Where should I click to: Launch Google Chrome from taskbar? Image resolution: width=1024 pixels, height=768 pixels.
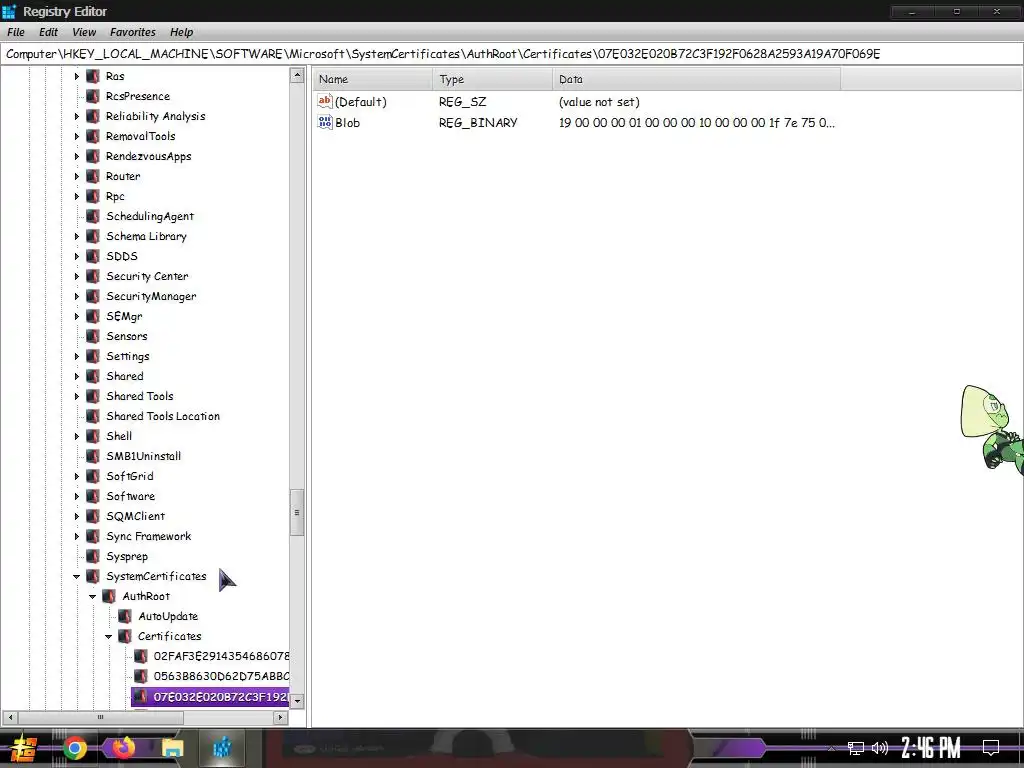point(74,748)
